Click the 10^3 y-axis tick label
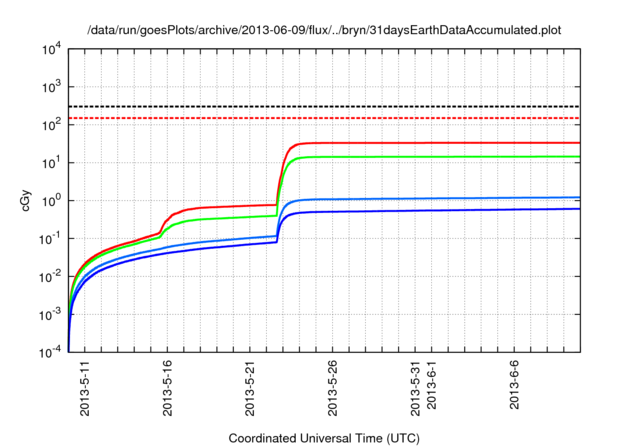Image resolution: width=640 pixels, height=448 pixels. [52, 86]
